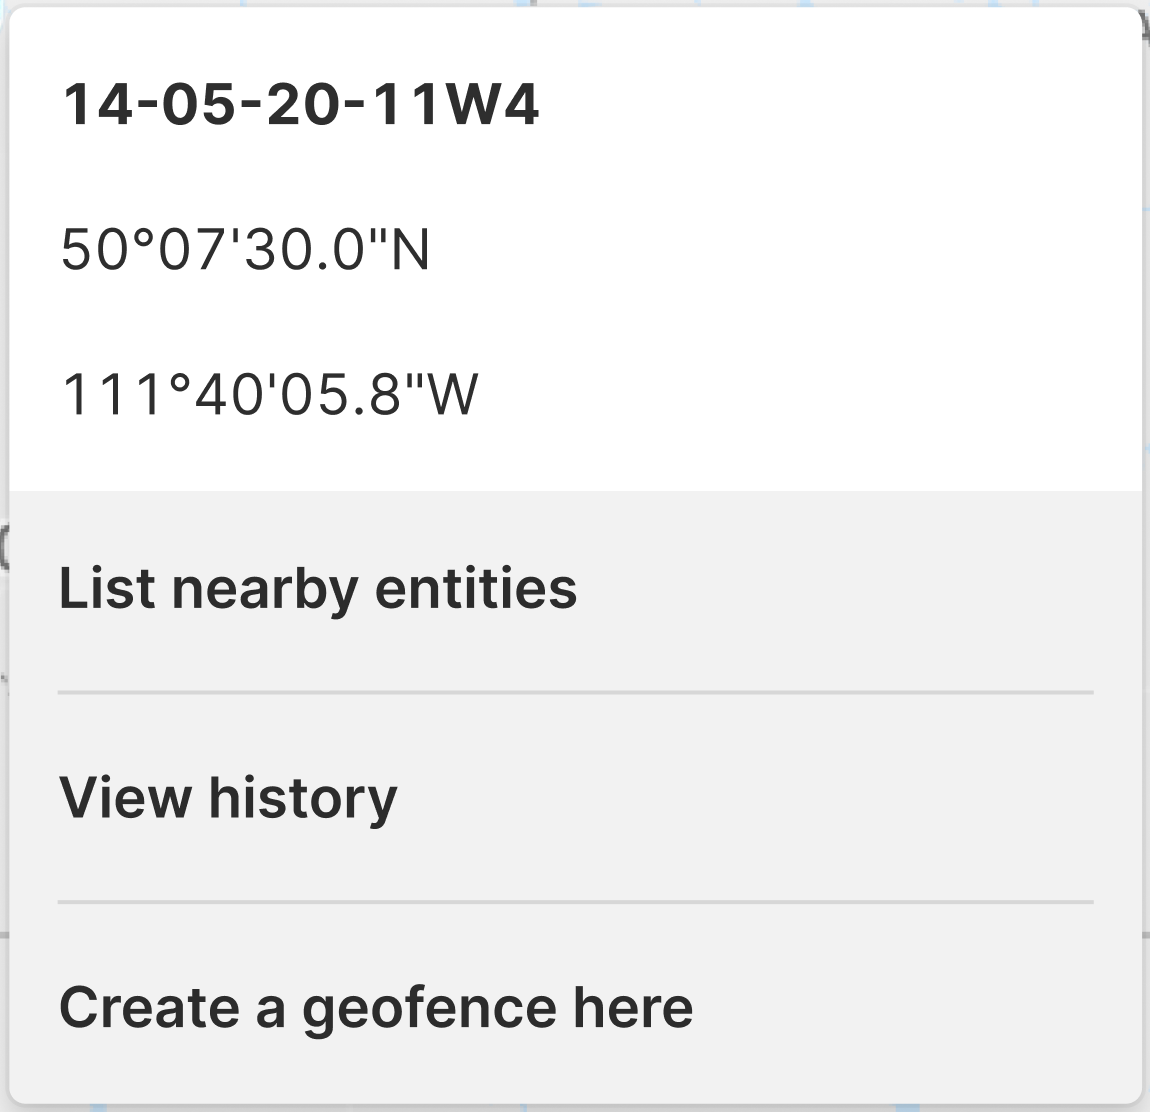Select "View history" from the popup
The image size is (1150, 1112).
228,798
